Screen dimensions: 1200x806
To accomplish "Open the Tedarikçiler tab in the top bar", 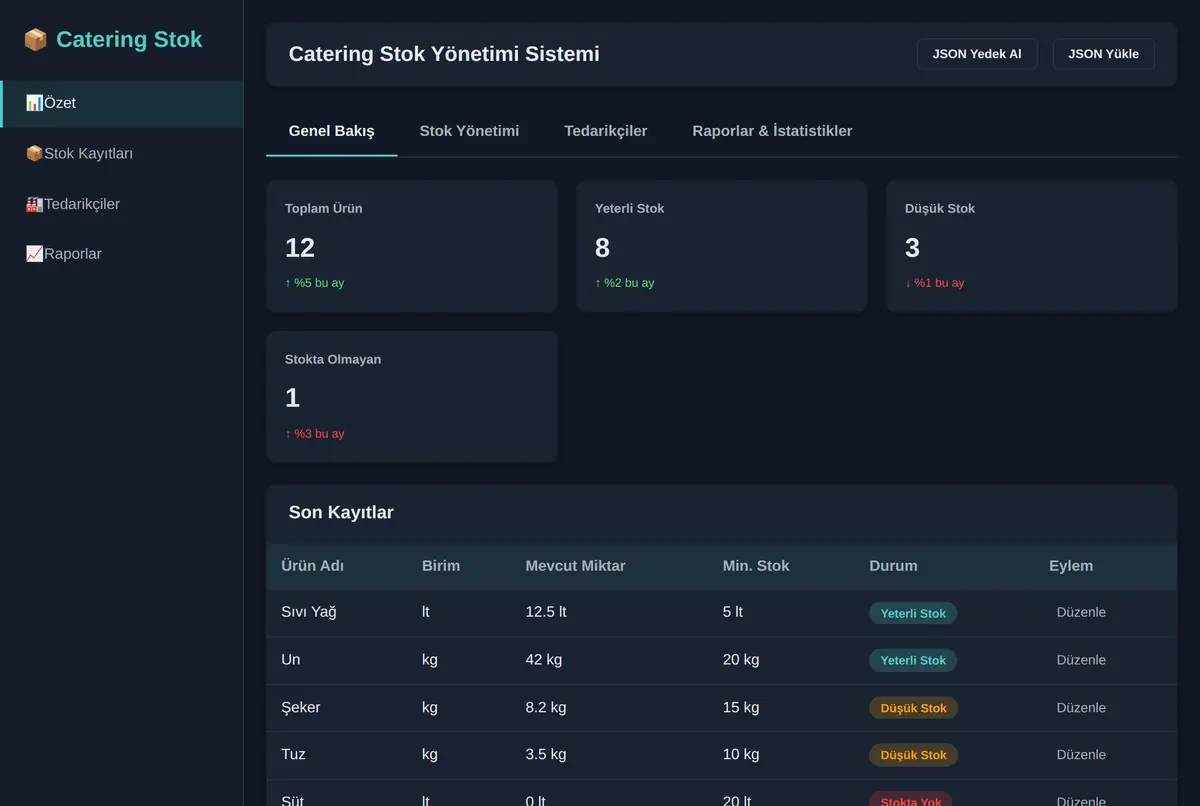I will 606,131.
